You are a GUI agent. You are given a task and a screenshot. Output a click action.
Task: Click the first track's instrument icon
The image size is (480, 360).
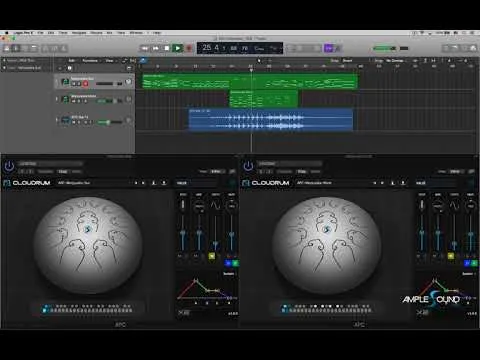tap(65, 82)
